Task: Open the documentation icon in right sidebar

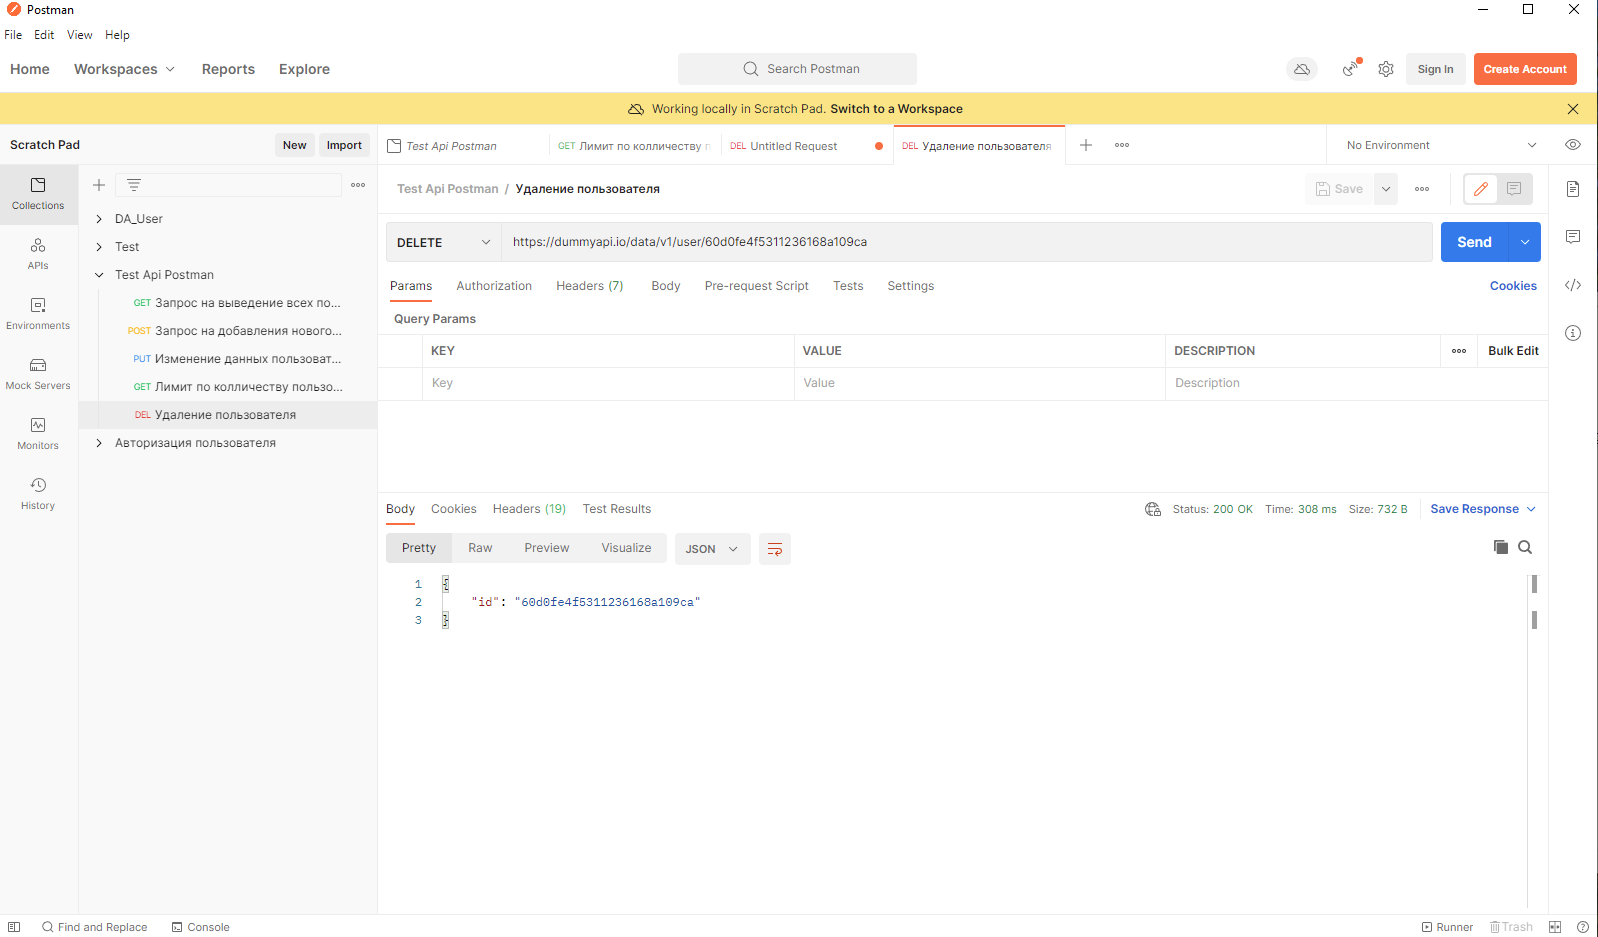Action: (1573, 189)
